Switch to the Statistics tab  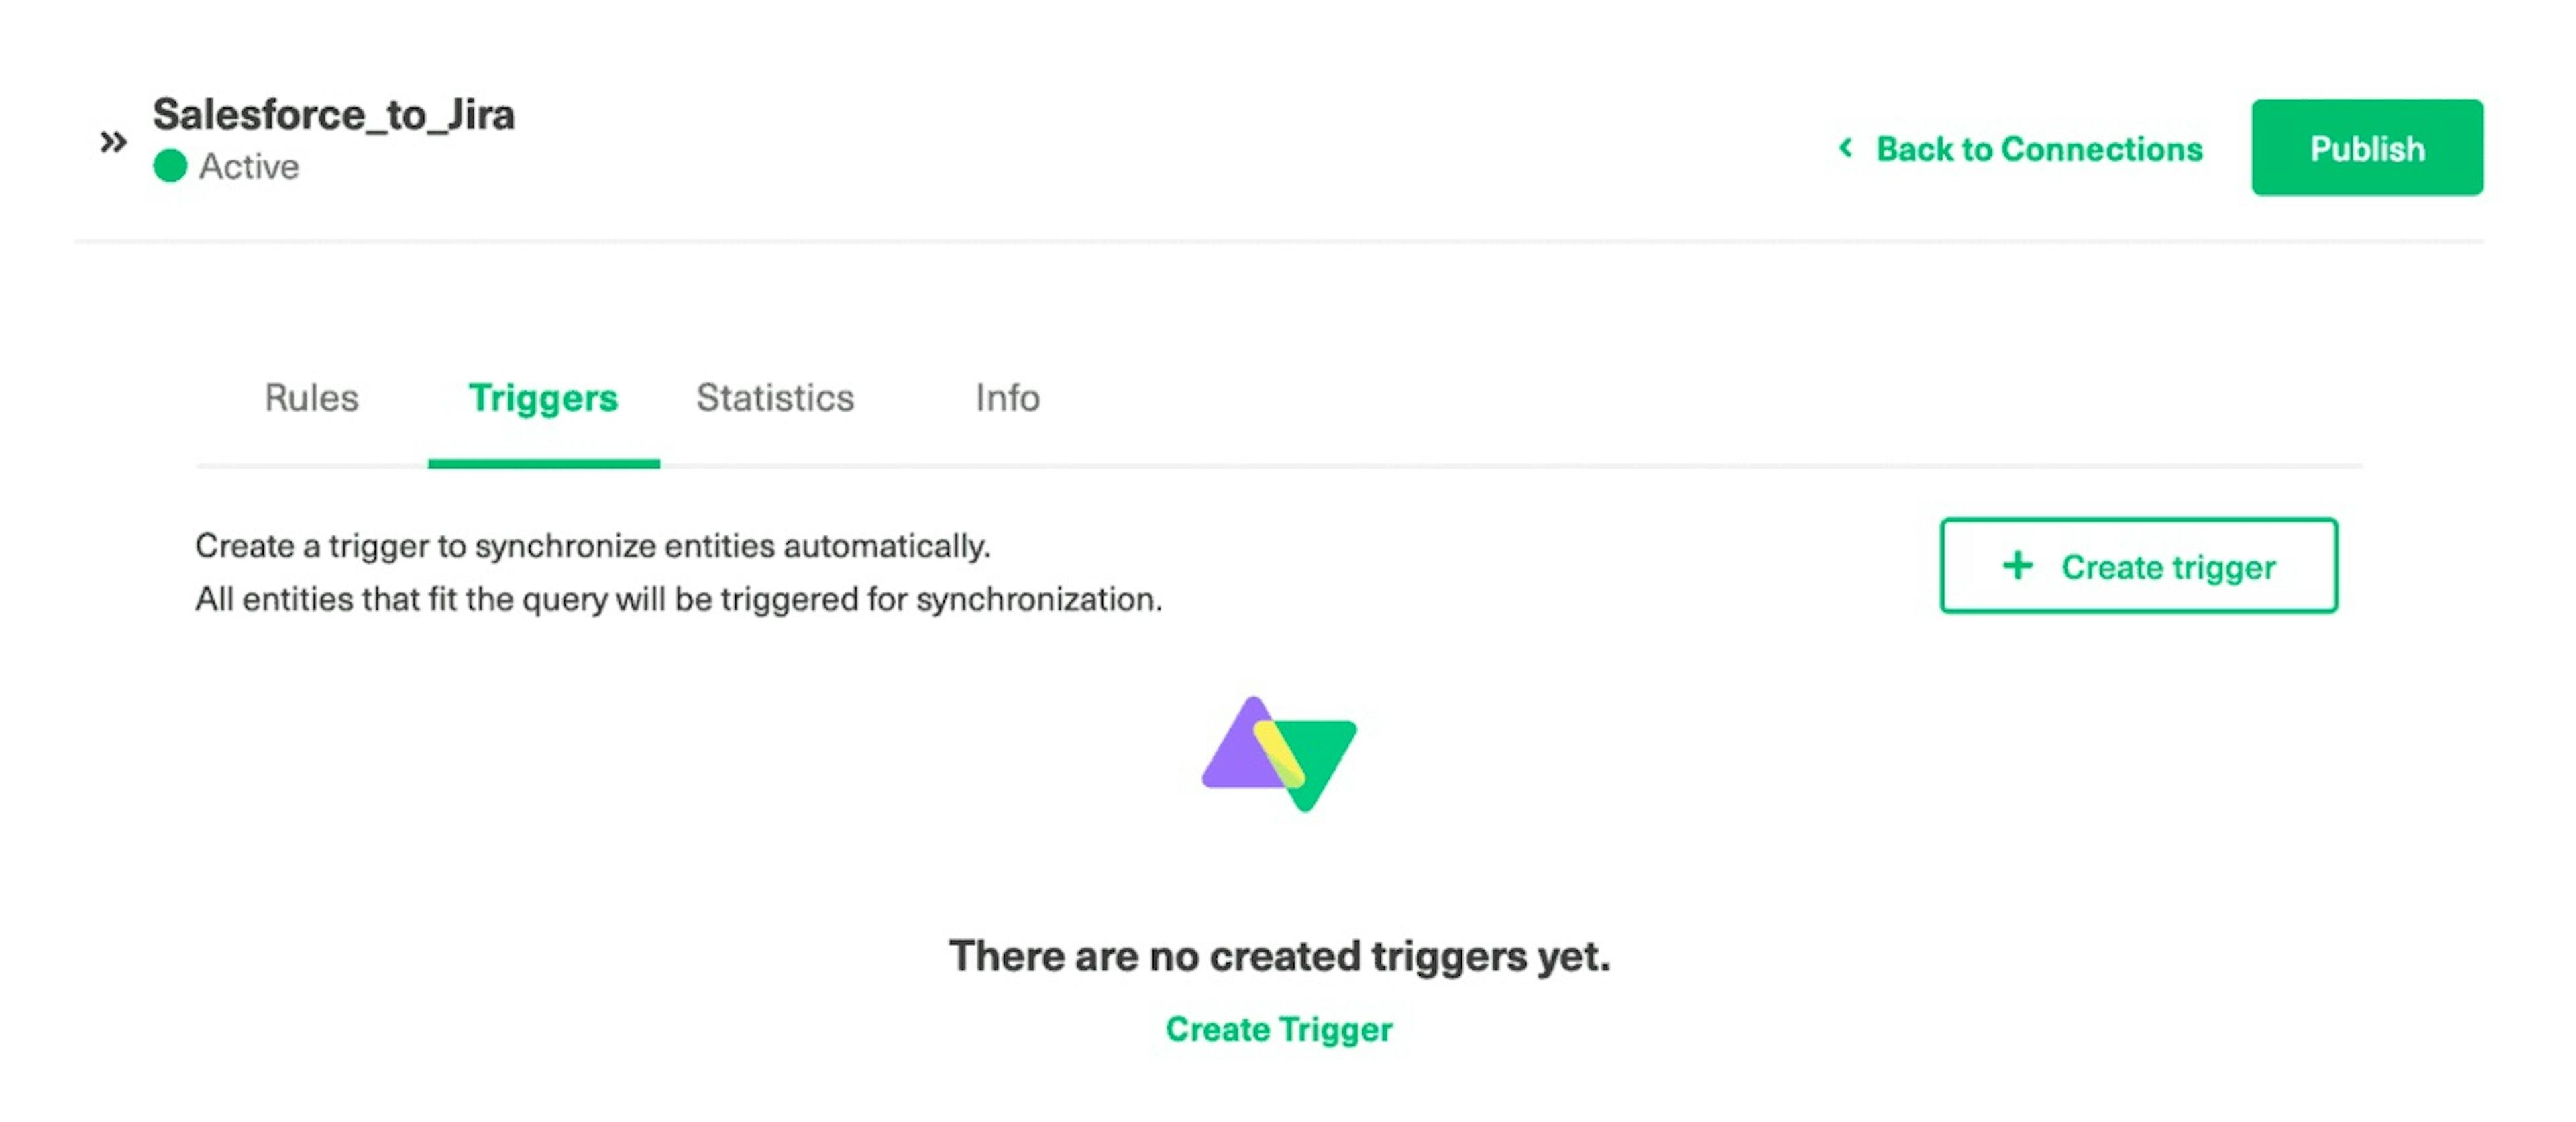tap(773, 398)
